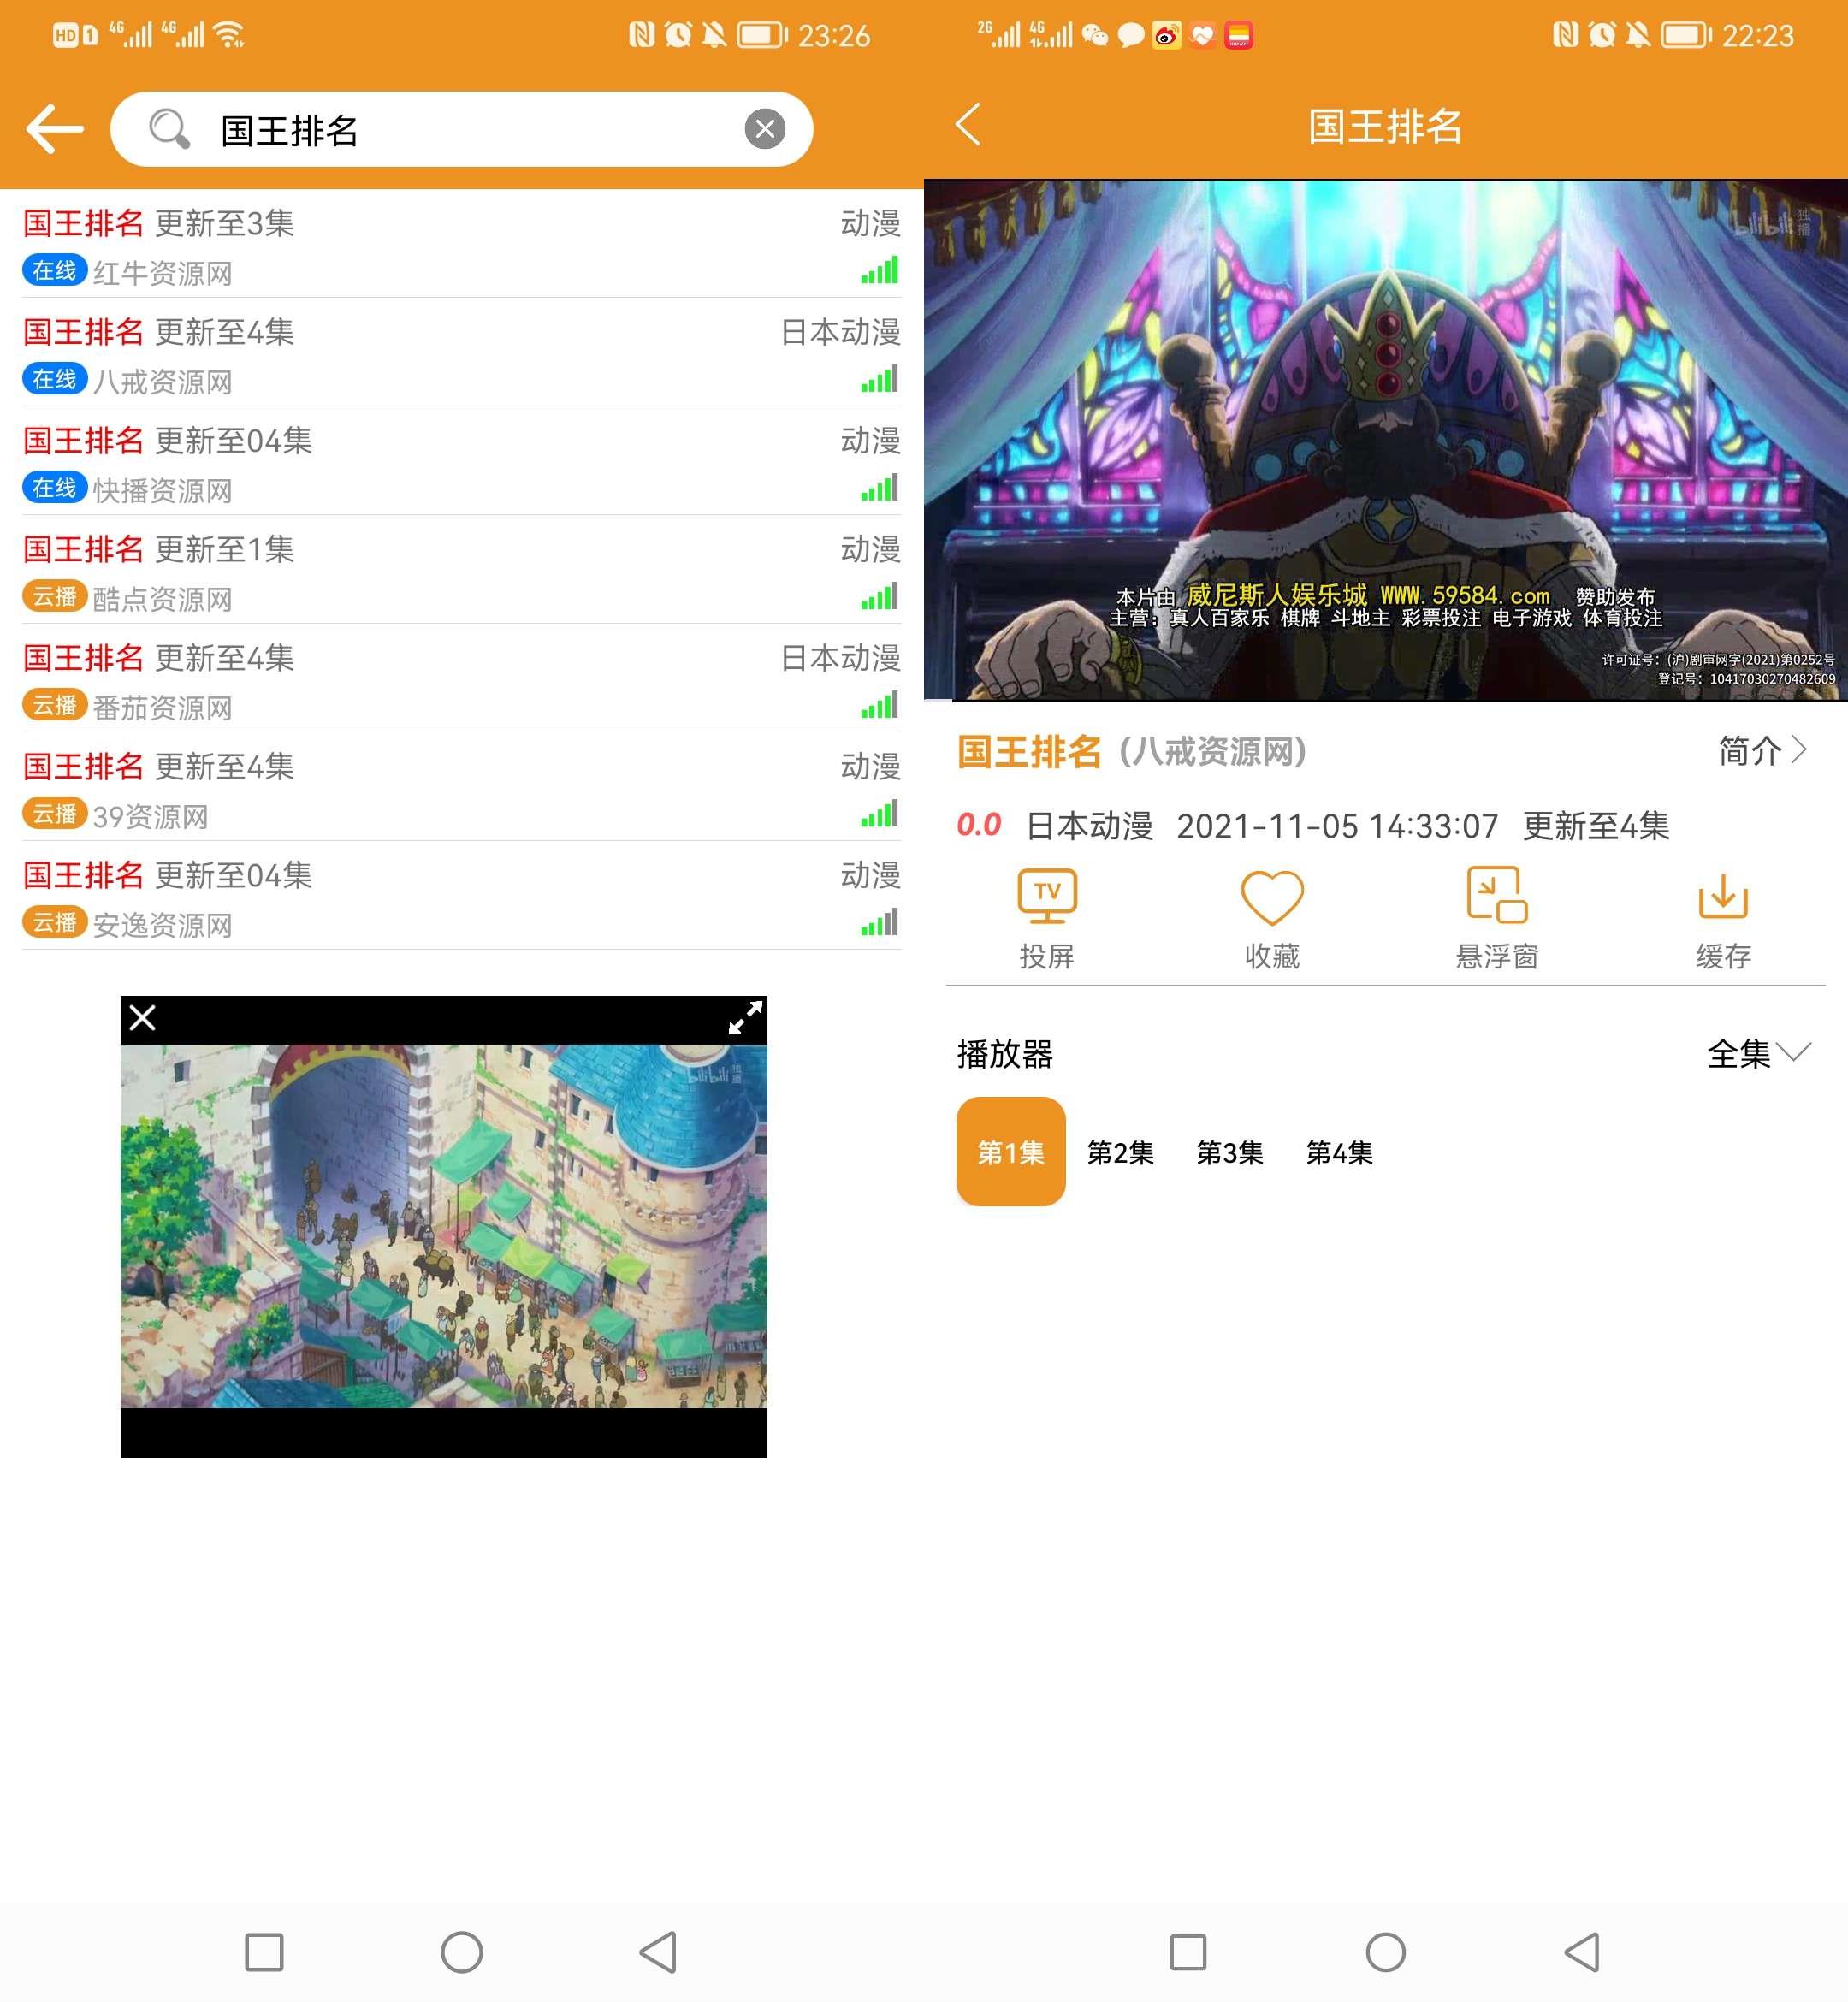Tap 云播 badge on 39资源网 row

tap(55, 814)
